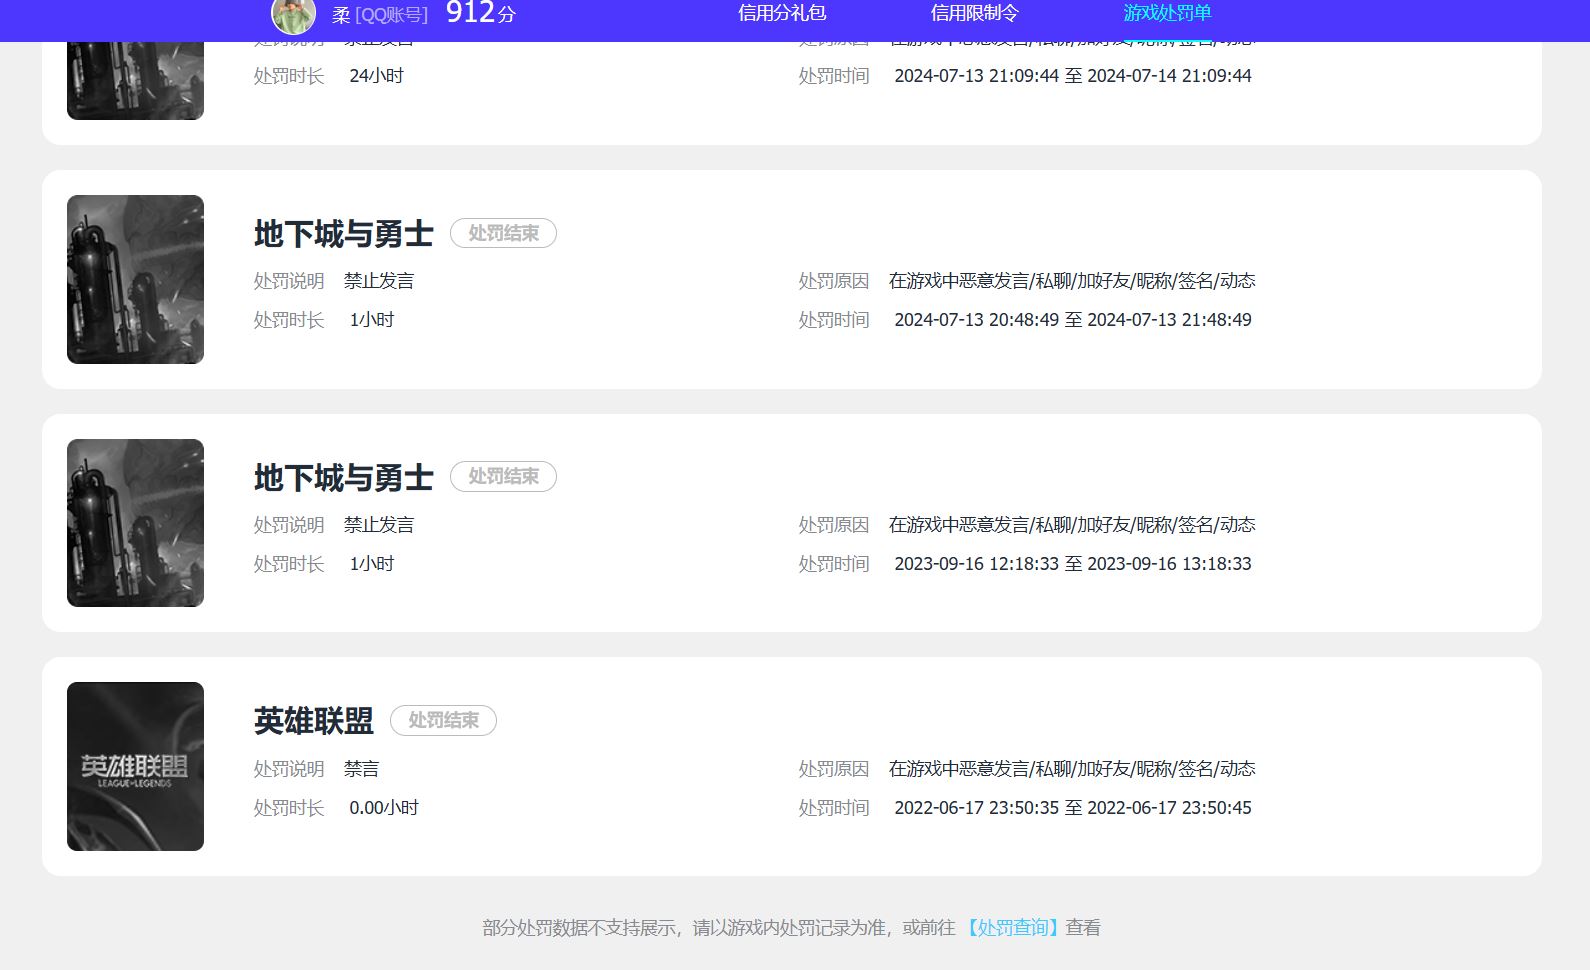Screen dimensions: 1590x970
Task: Click 1小时 duration on the 2023-09-16 card
Action: 372,564
